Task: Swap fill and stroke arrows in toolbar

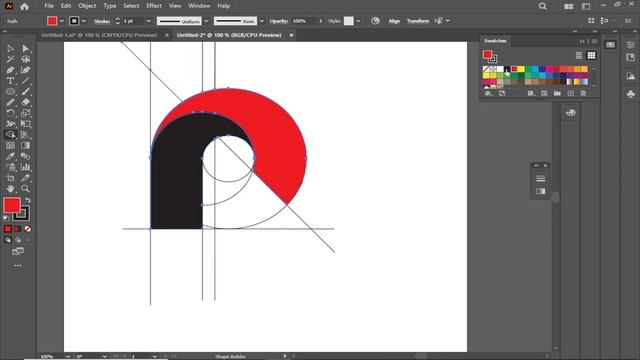Action: (28, 200)
